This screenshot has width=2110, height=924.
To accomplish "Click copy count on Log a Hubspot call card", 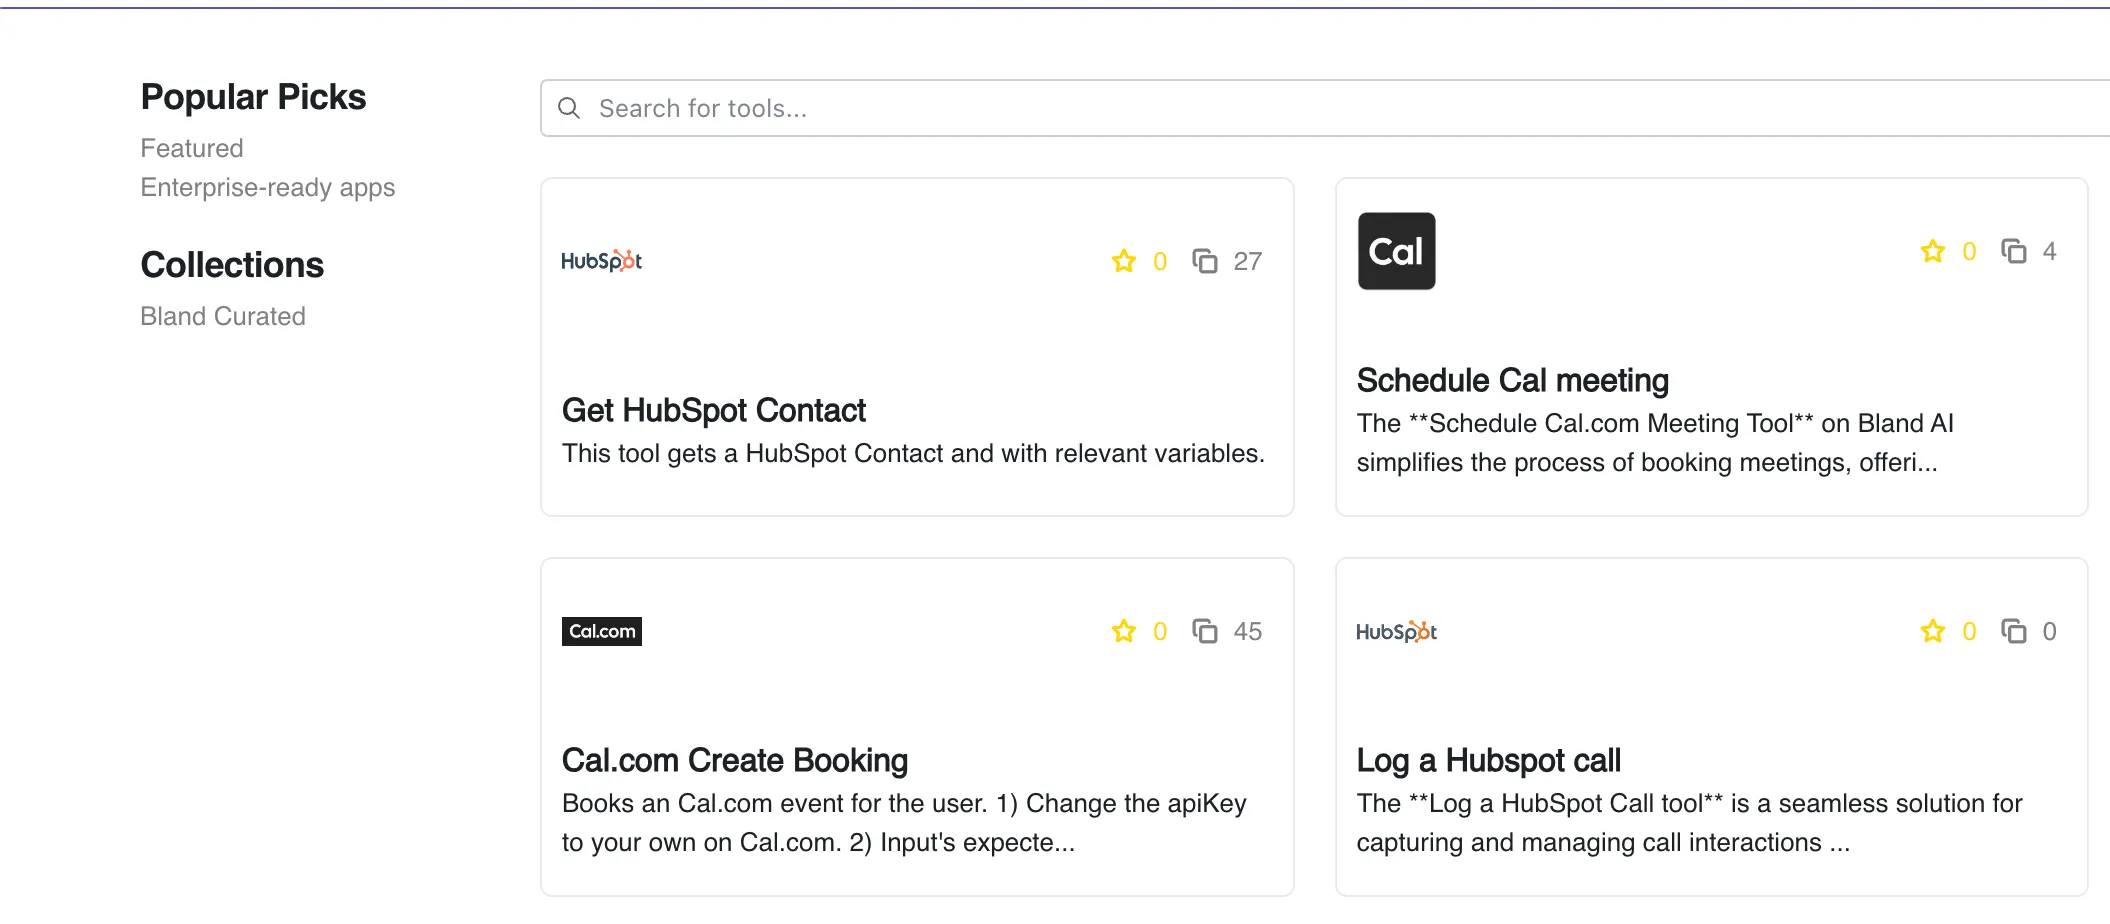I will tap(2049, 631).
